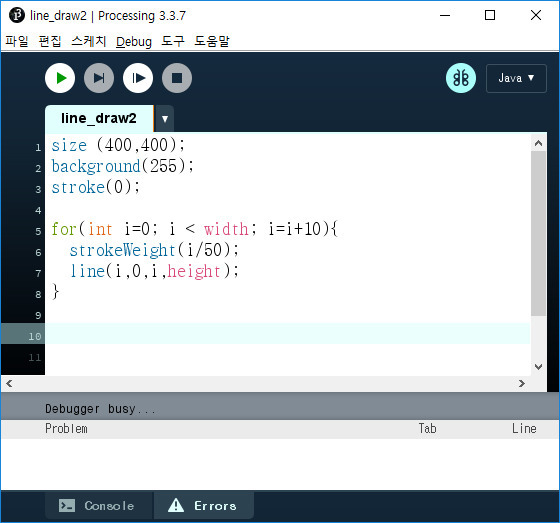Viewport: 560px width, 523px height.
Task: Click the 'strokeWeight(i/50);' code line
Action: pos(154,250)
